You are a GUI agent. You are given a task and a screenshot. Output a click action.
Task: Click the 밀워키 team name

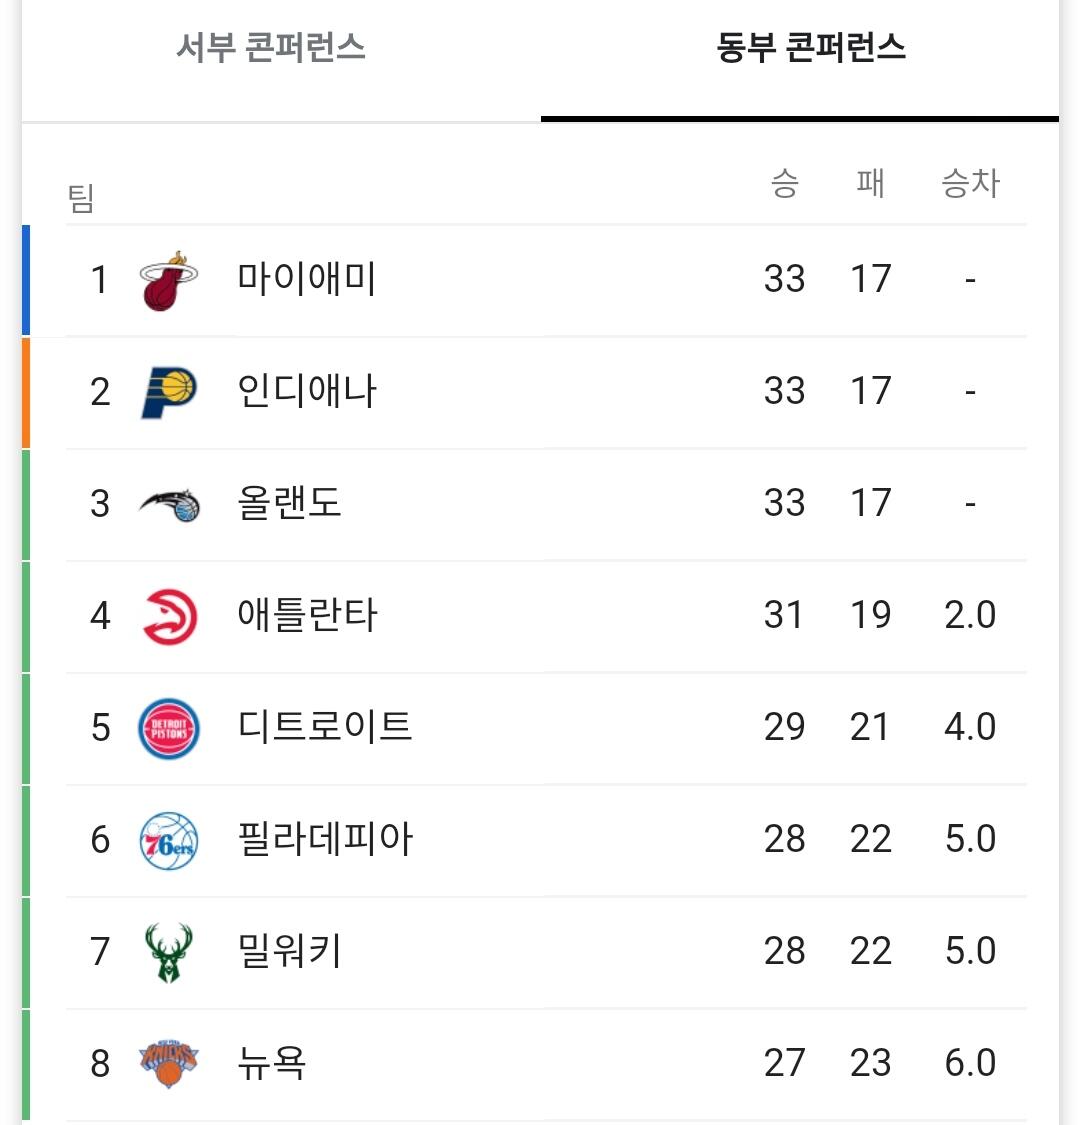290,950
